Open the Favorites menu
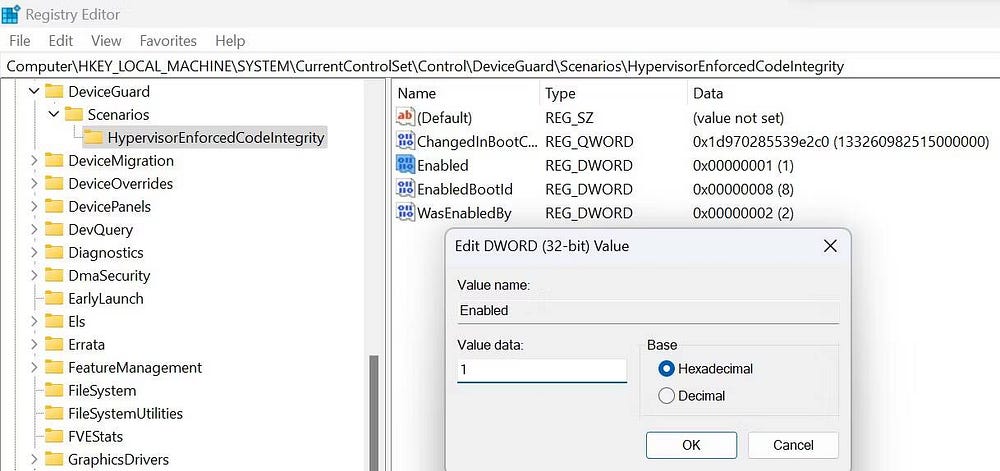Viewport: 1000px width, 471px height. pyautogui.click(x=168, y=41)
